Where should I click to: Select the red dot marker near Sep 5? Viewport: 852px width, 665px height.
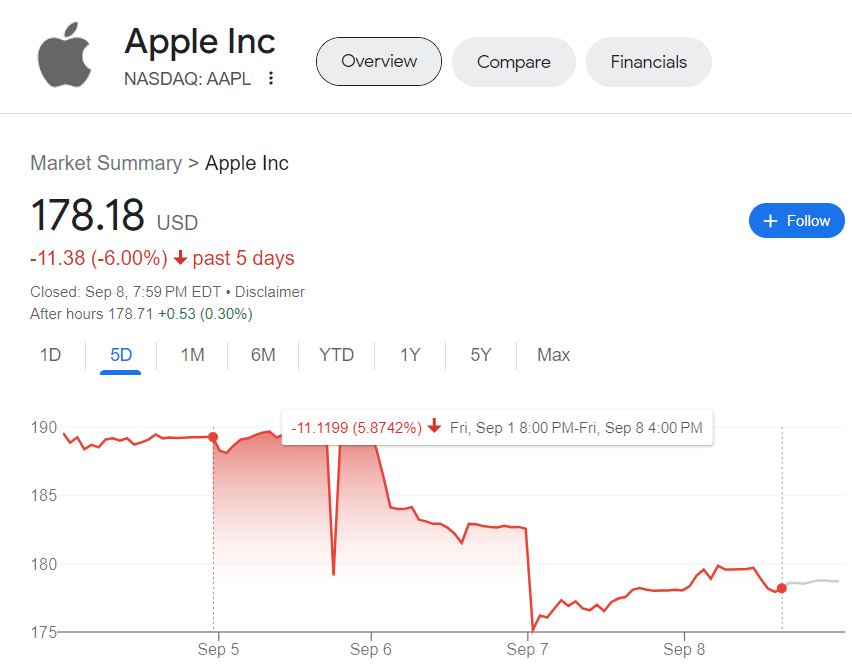[x=213, y=437]
